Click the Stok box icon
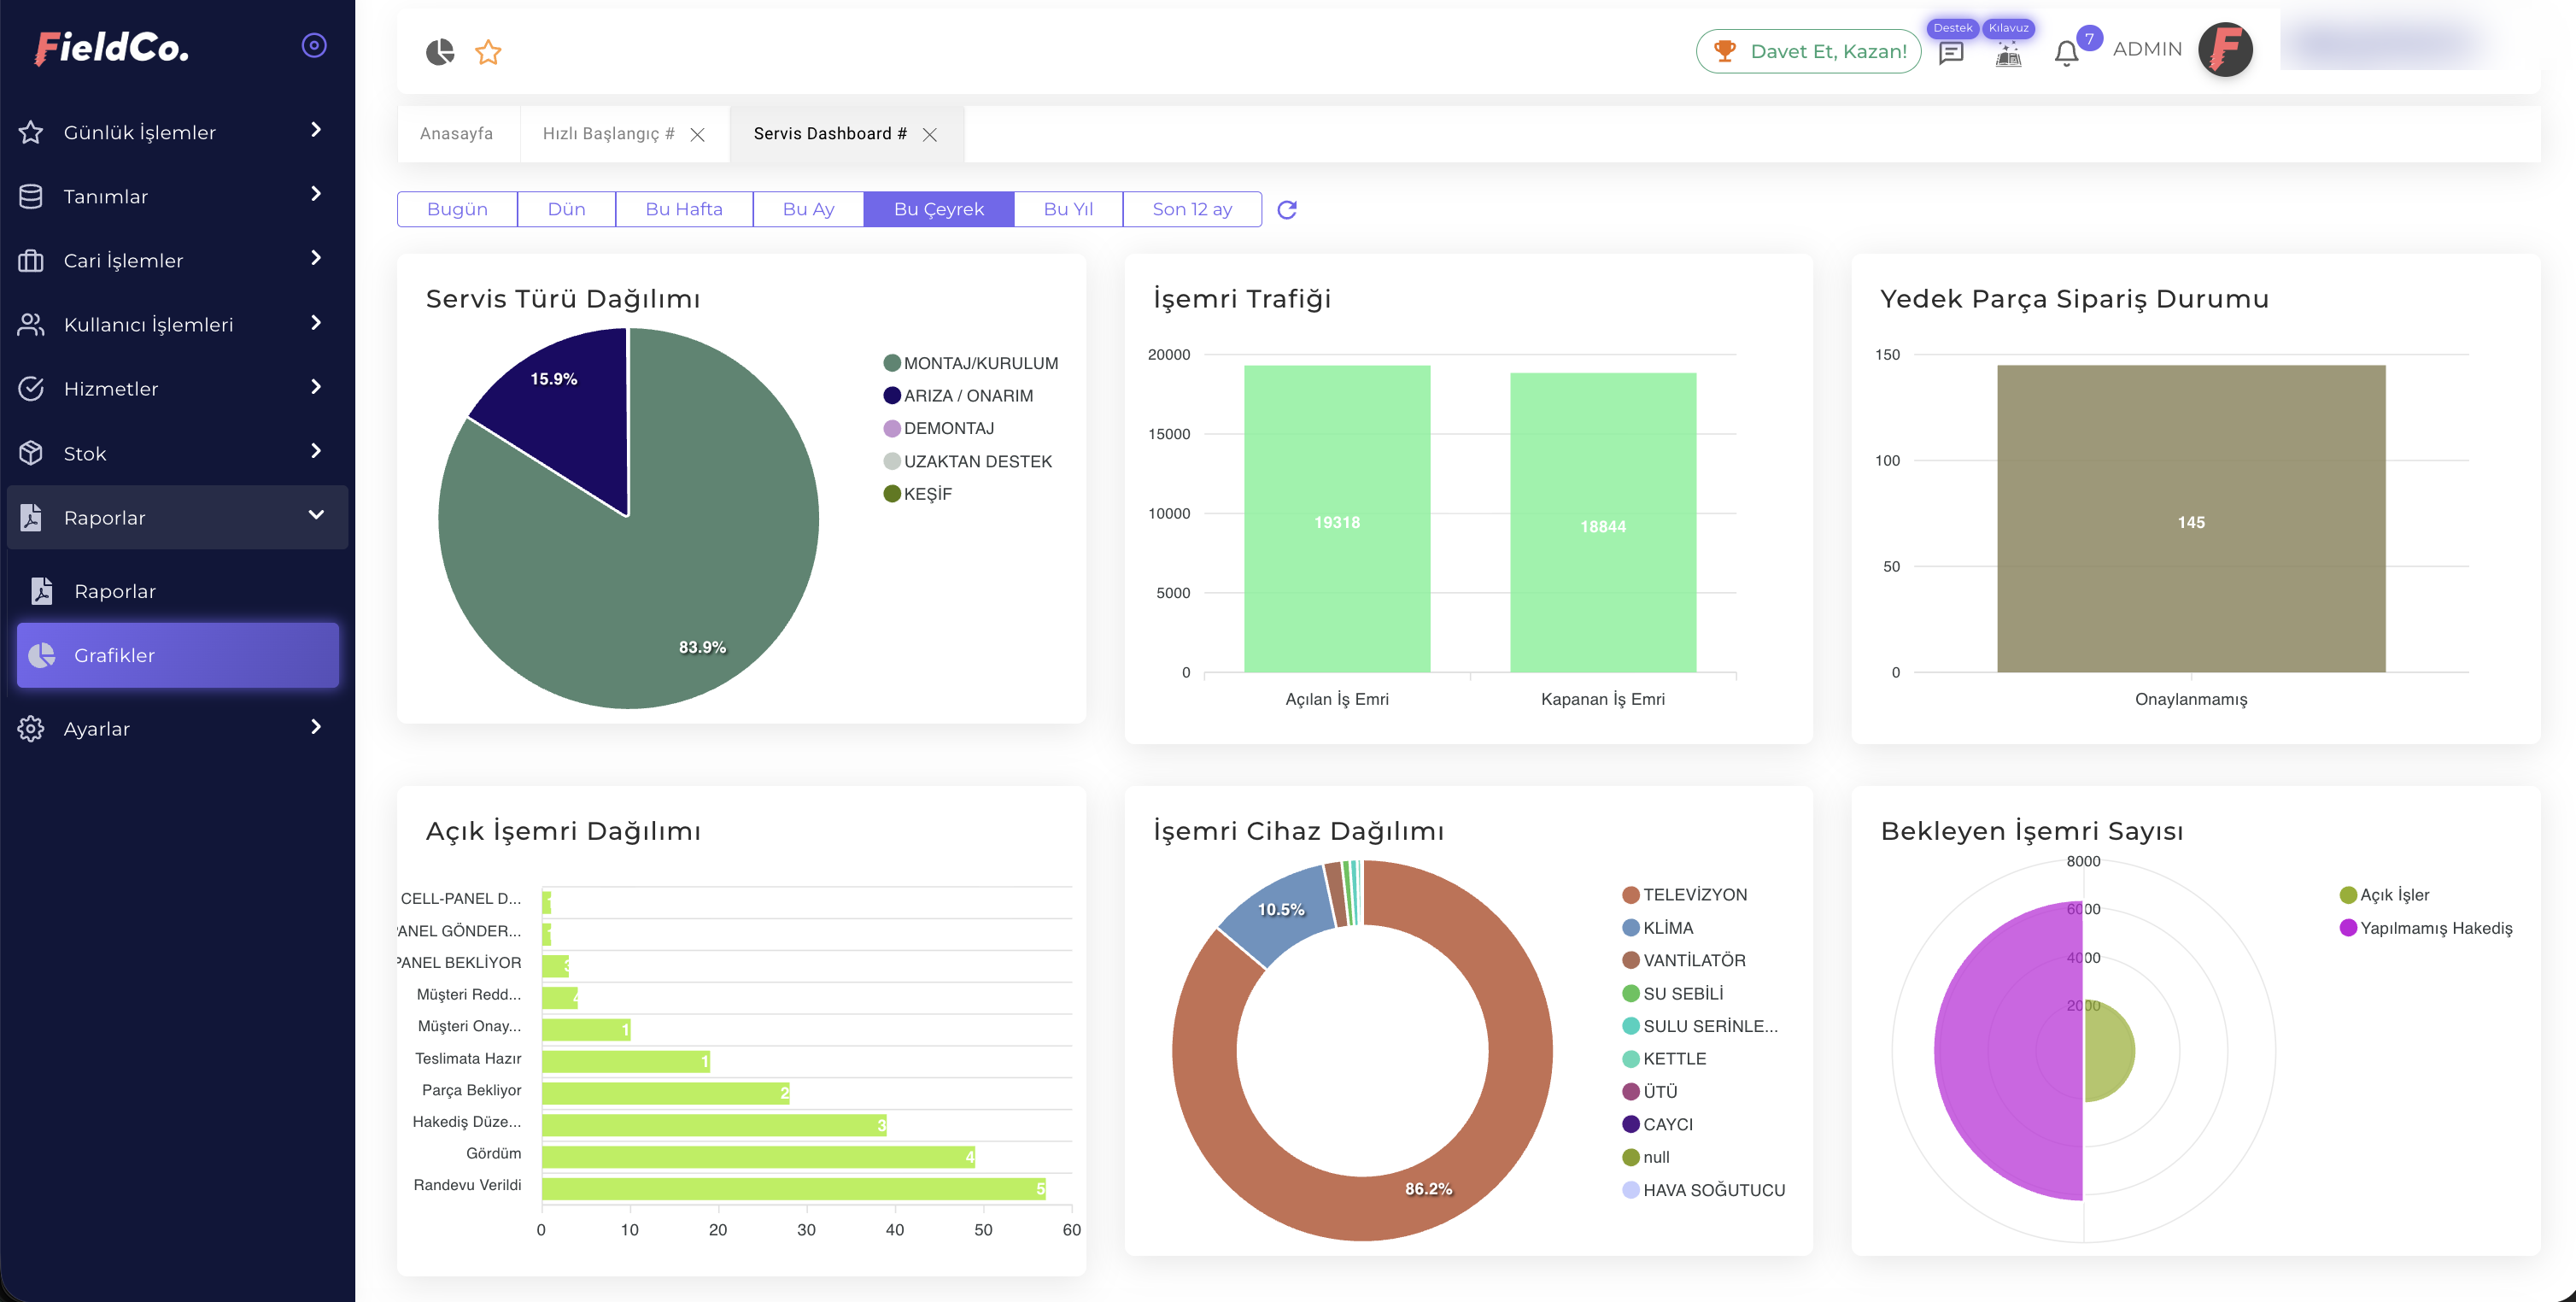This screenshot has width=2576, height=1302. 31,453
